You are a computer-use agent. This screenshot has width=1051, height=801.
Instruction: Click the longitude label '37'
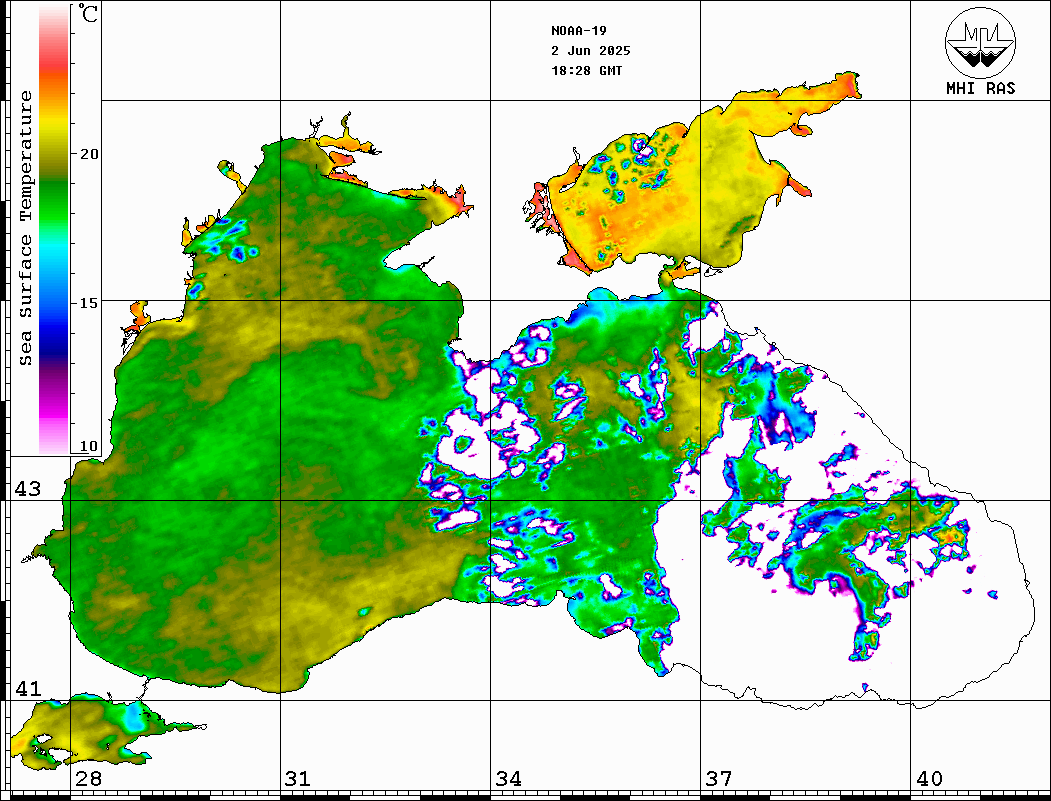tap(719, 779)
